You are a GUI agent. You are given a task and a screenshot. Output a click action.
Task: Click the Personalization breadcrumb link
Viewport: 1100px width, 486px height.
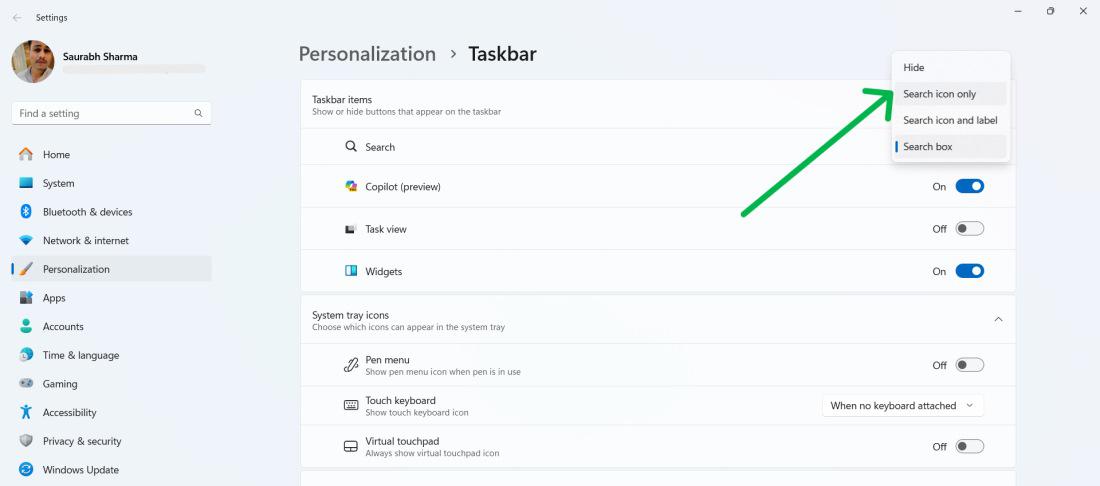(367, 54)
